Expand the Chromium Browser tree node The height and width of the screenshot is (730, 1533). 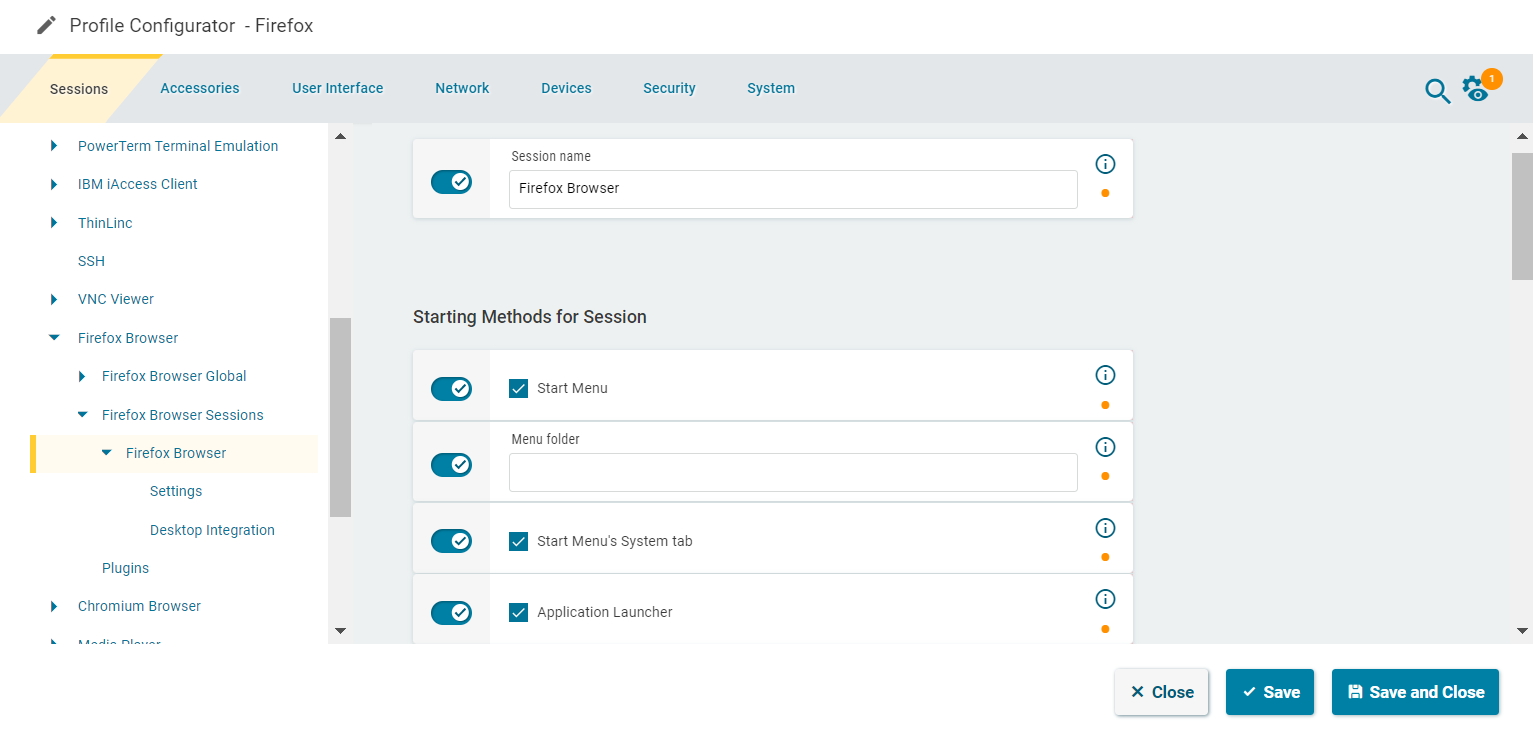click(x=54, y=606)
